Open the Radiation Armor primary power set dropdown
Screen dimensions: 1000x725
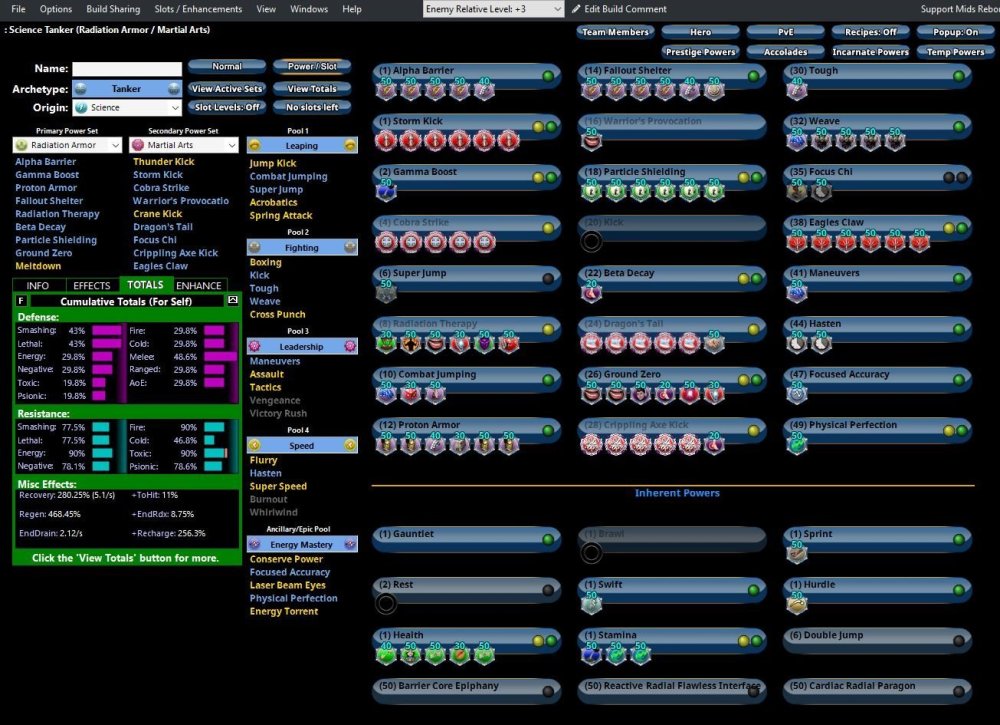(115, 145)
